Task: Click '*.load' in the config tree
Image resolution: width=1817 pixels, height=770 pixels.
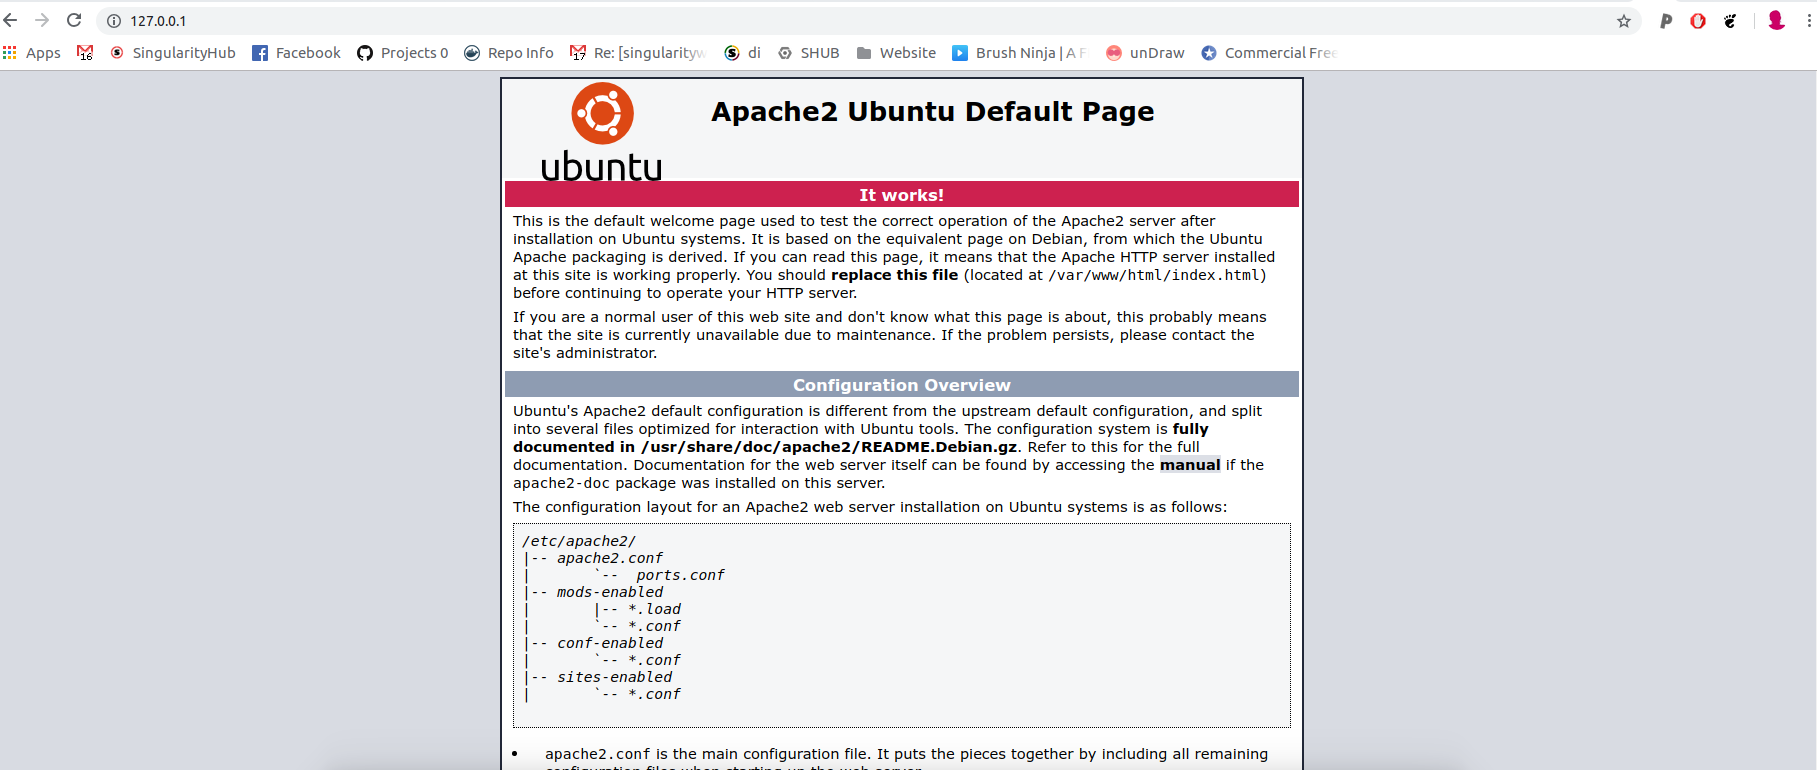Action: 654,609
